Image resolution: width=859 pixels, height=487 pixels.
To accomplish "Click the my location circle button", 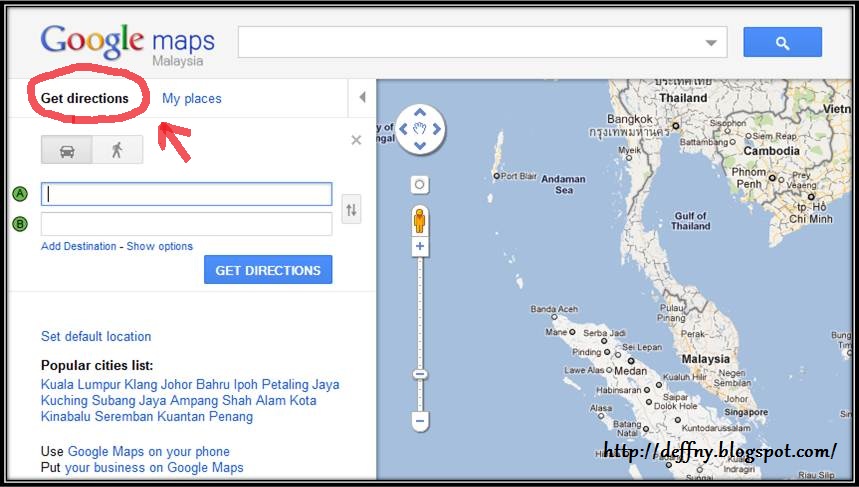I will 420,185.
